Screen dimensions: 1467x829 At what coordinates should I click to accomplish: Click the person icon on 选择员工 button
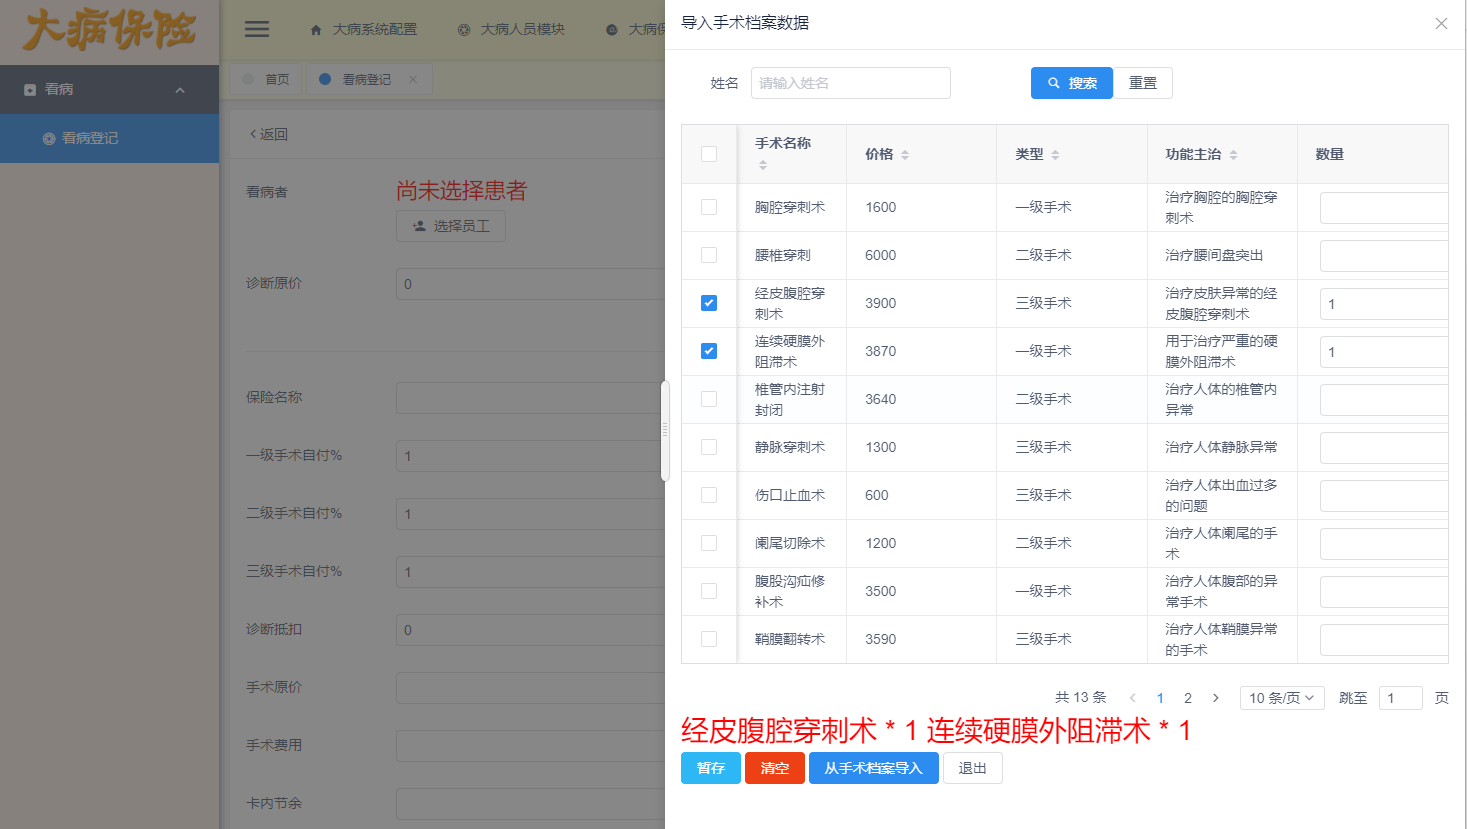[419, 226]
